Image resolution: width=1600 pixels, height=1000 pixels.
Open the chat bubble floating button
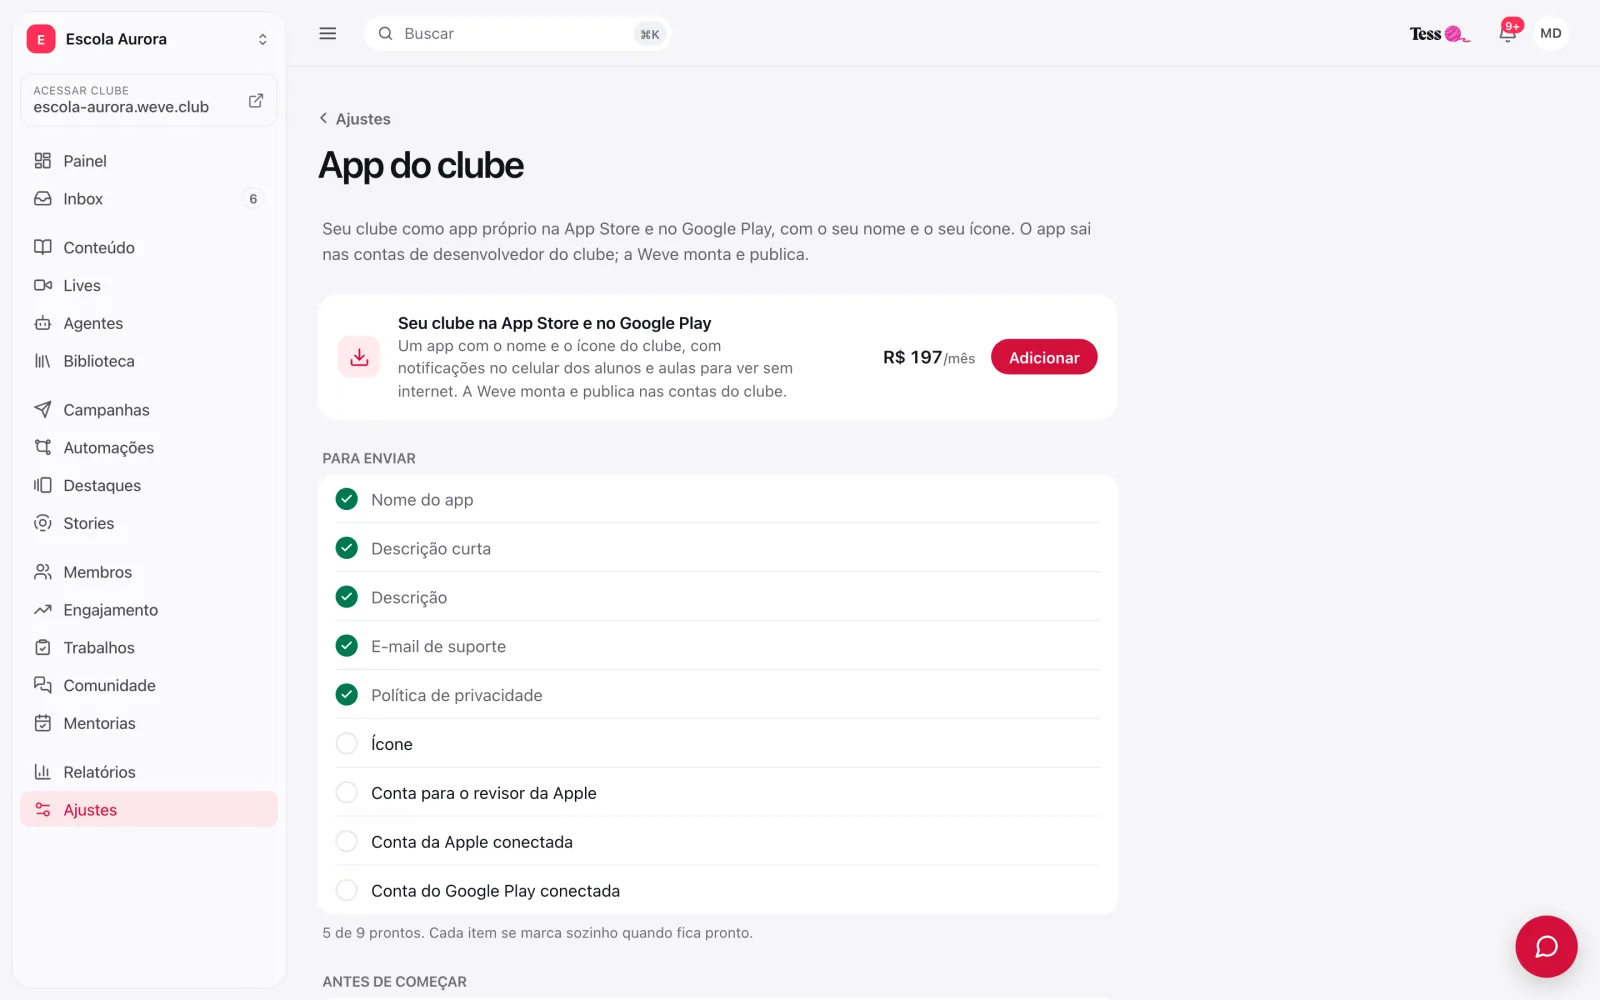(1546, 946)
